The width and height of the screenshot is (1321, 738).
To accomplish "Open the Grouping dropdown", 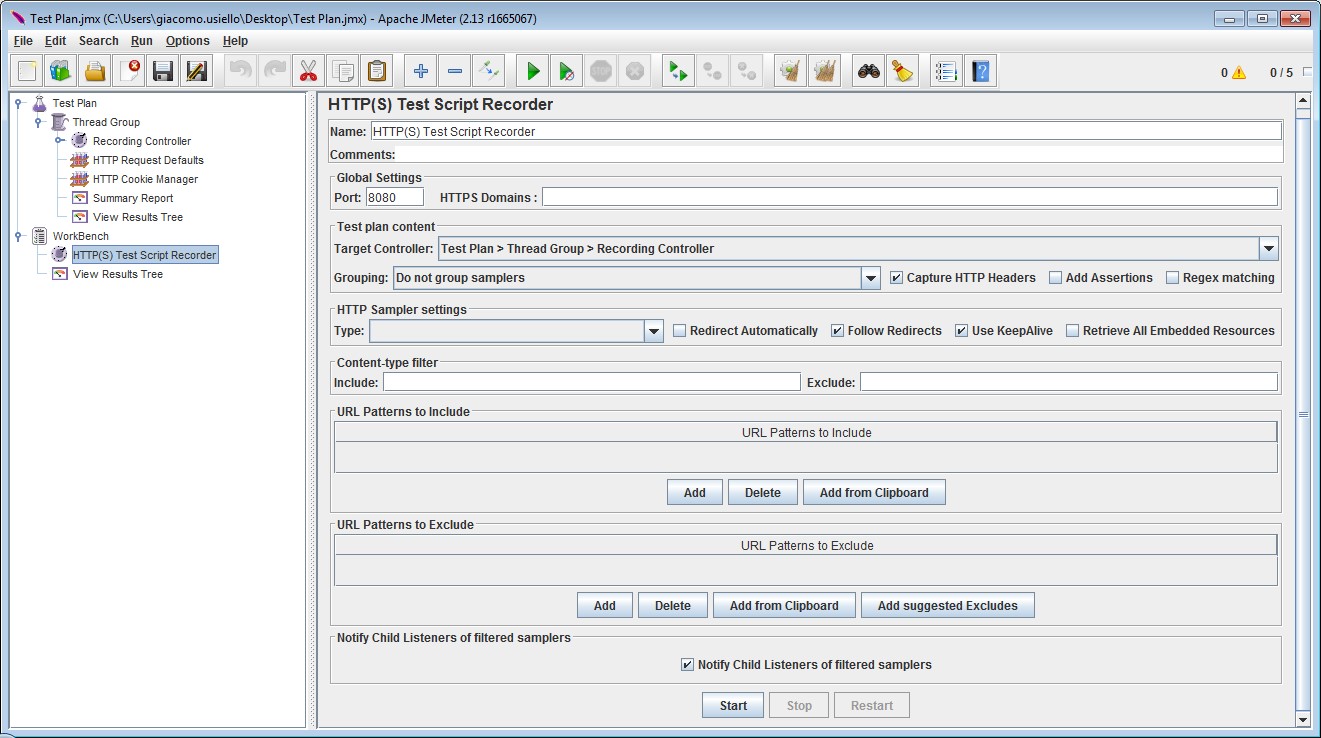I will coord(870,278).
